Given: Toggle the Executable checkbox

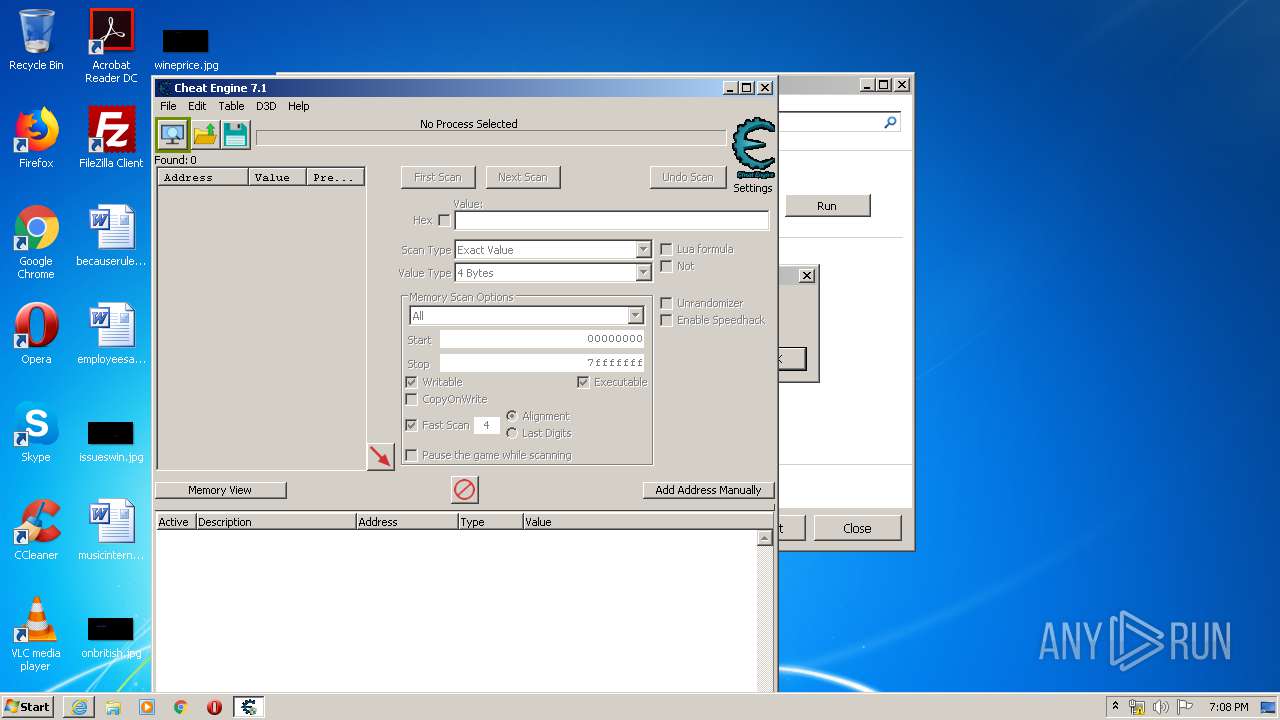Looking at the screenshot, I should [583, 382].
